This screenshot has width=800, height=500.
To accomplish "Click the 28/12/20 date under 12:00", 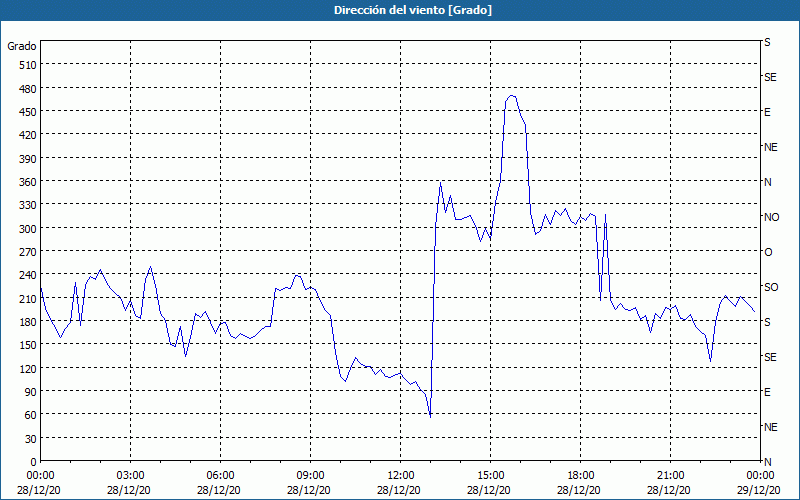I will (x=399, y=490).
